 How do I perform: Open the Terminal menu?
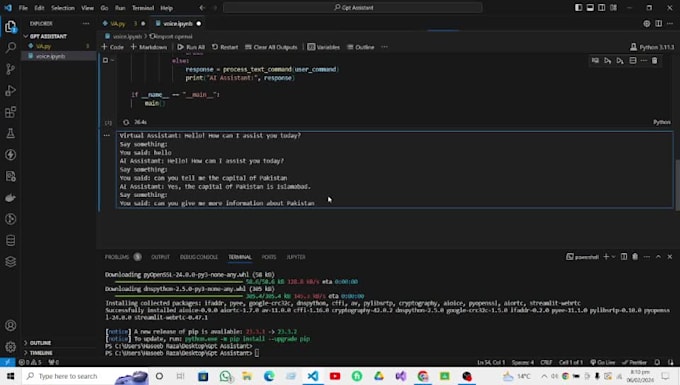pos(143,8)
